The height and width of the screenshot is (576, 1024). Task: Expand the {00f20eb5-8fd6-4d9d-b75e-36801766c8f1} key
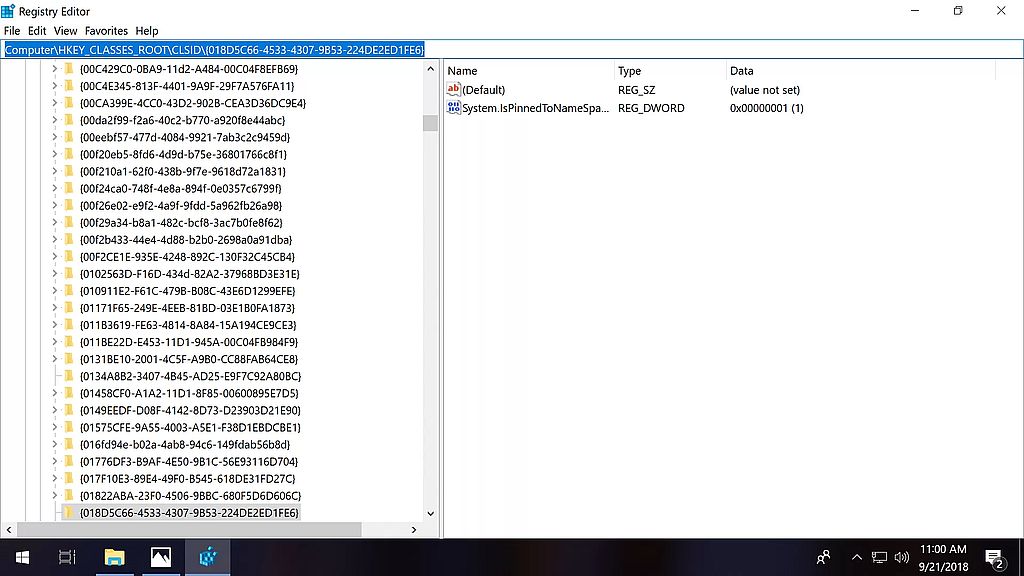point(55,154)
